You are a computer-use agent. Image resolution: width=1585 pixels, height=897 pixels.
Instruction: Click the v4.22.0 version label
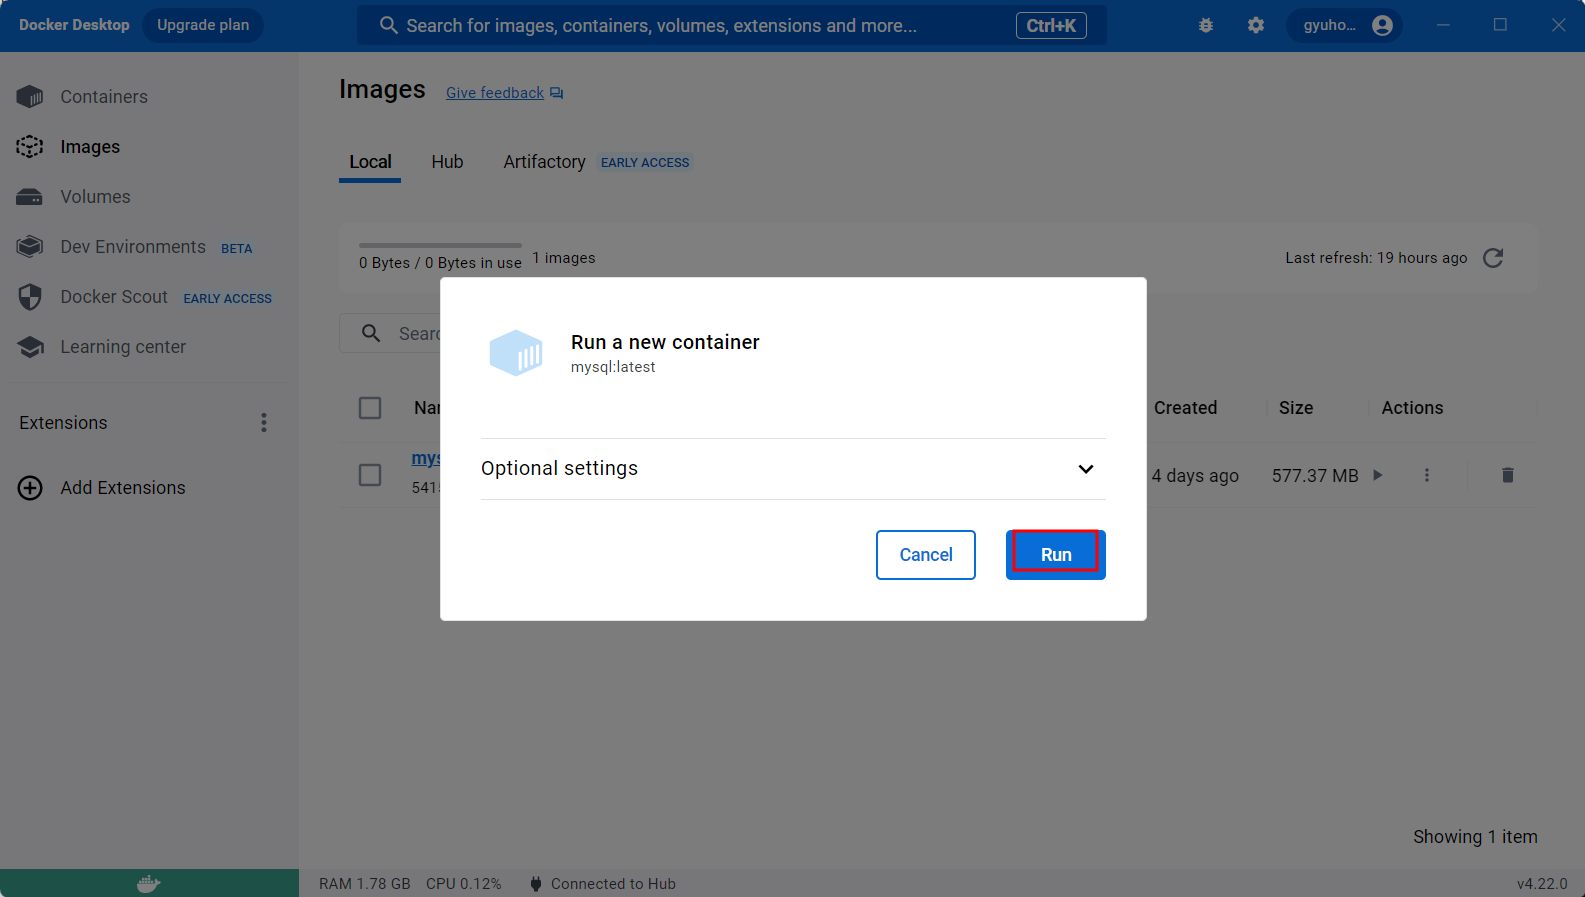pyautogui.click(x=1542, y=884)
